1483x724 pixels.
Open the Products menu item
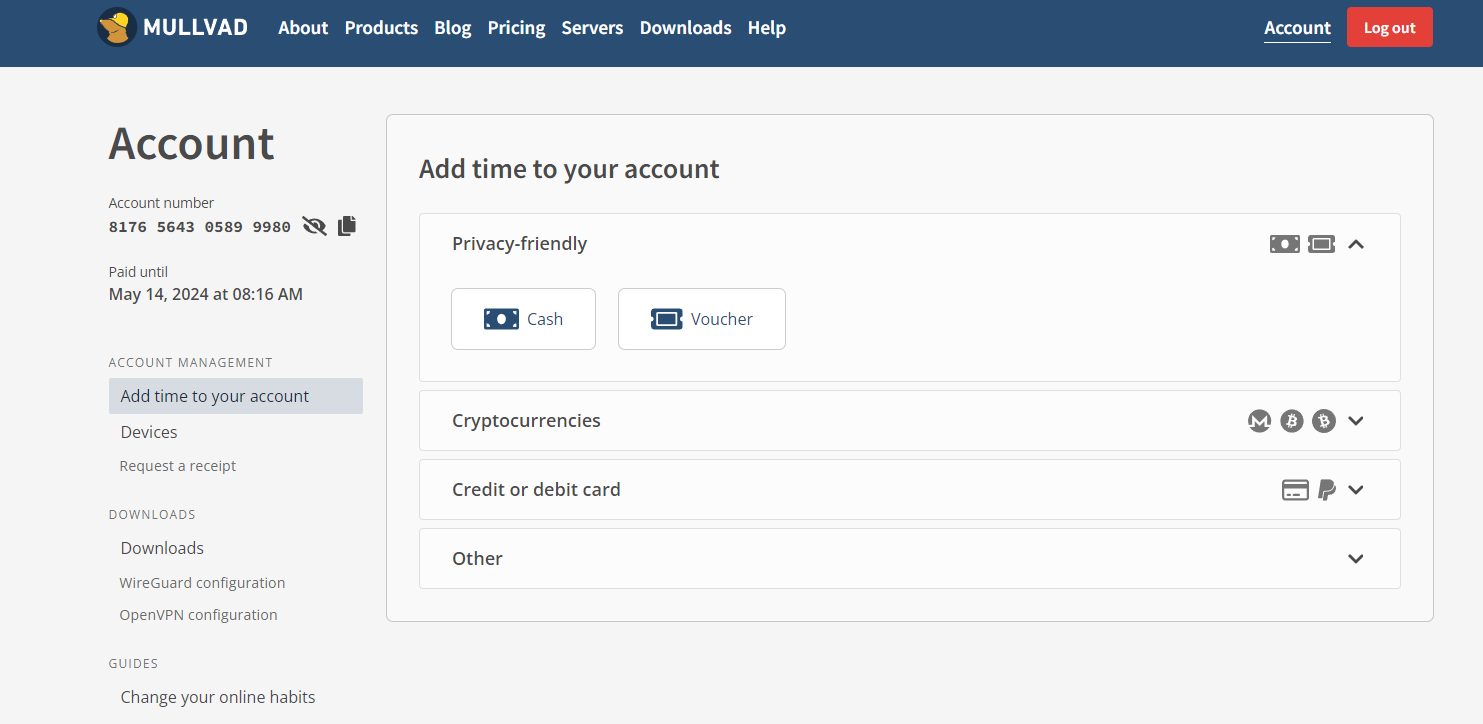click(381, 28)
